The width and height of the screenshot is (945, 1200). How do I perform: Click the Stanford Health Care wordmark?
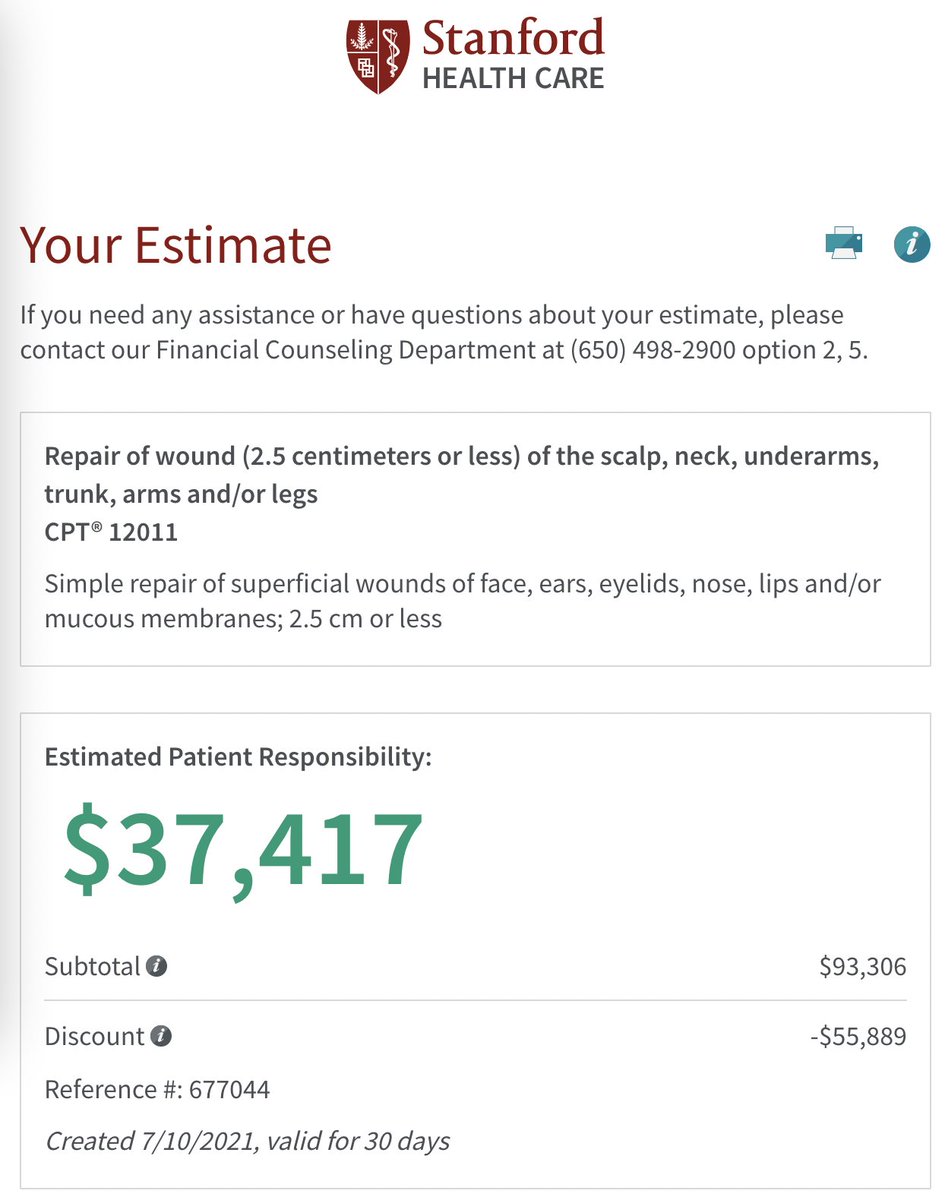coord(513,55)
